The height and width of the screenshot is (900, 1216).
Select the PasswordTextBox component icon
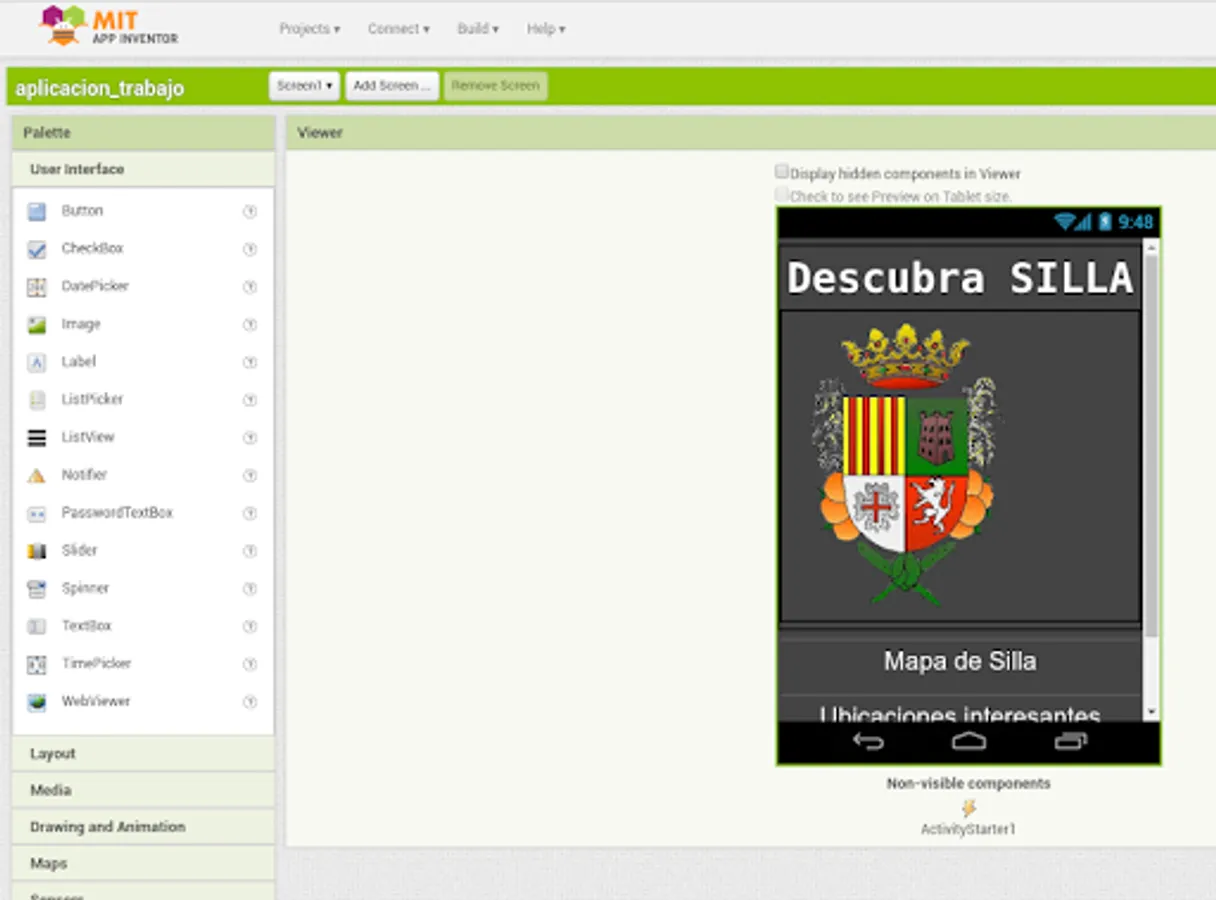click(x=37, y=513)
